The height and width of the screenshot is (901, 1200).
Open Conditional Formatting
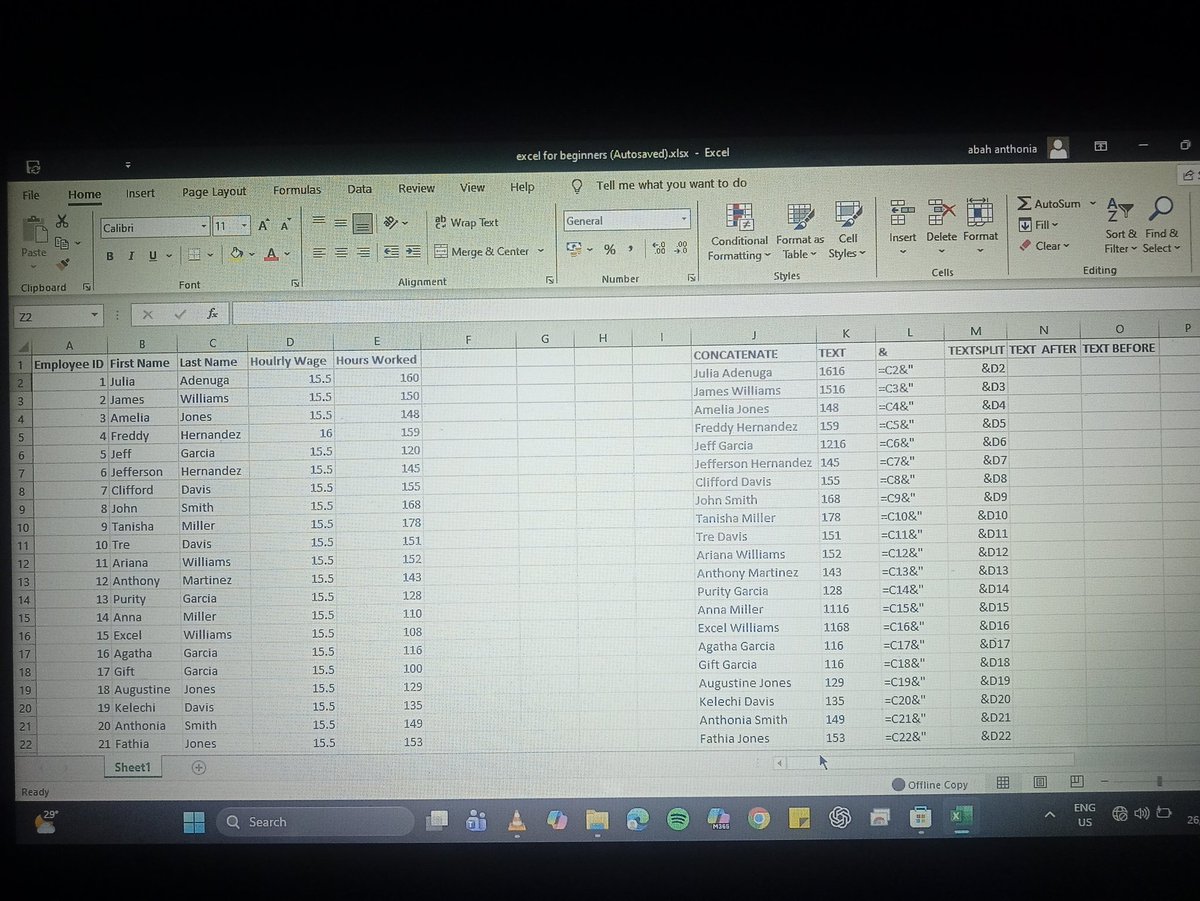pos(739,232)
